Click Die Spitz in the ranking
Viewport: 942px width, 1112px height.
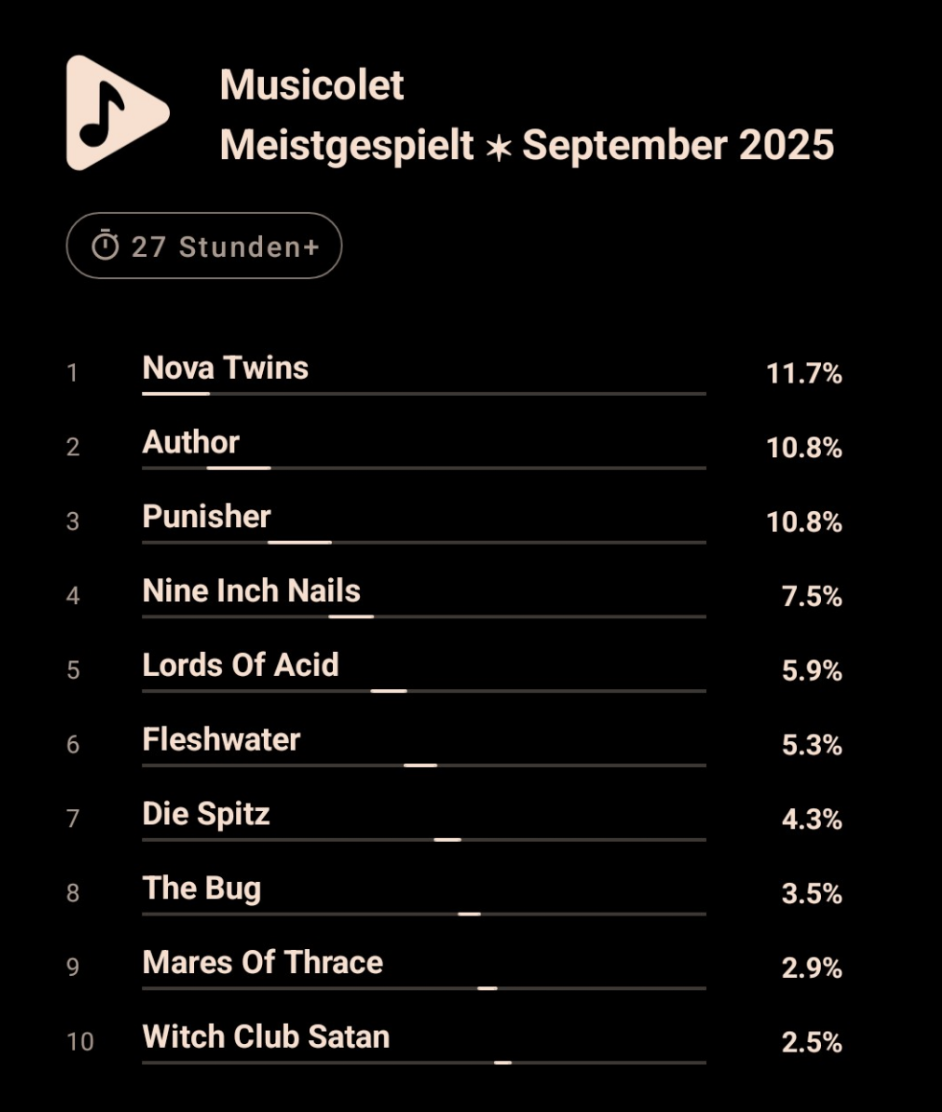(x=206, y=814)
